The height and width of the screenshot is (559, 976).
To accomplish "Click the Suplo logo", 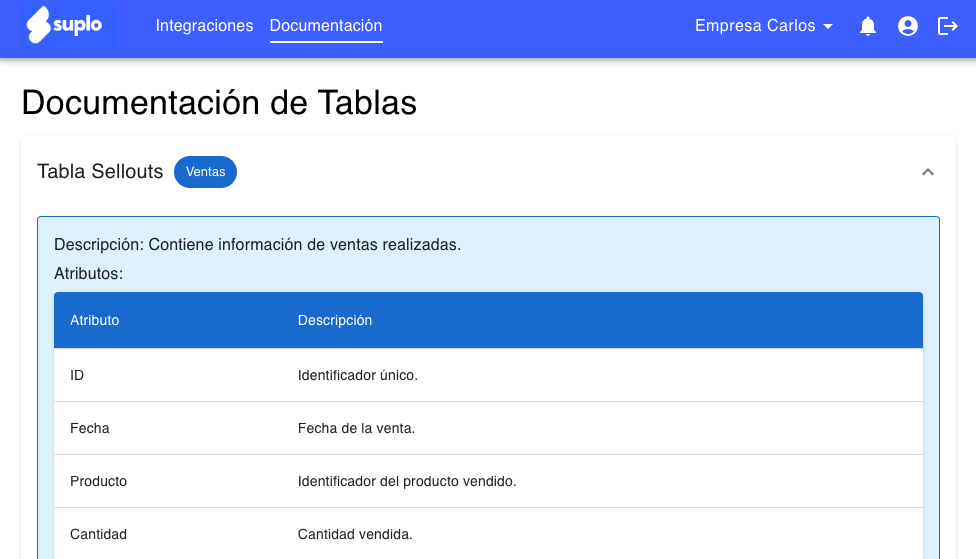I will 65,26.
